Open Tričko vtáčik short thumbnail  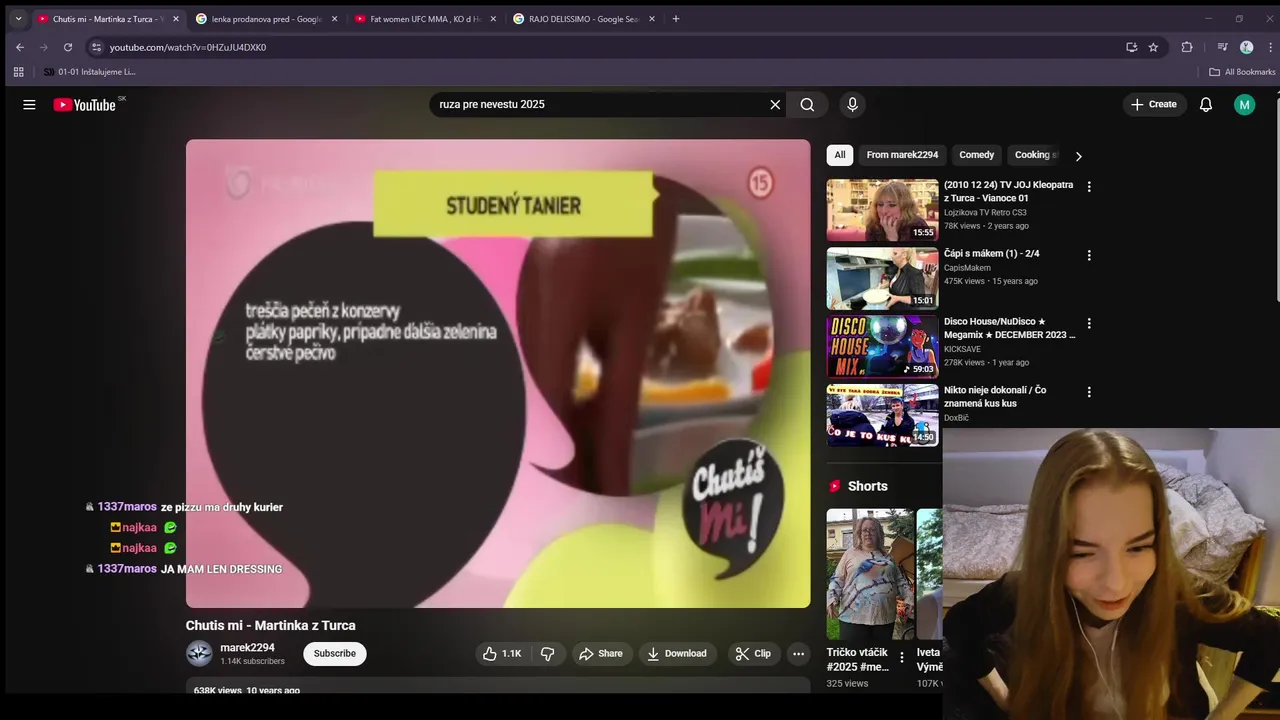(x=870, y=574)
